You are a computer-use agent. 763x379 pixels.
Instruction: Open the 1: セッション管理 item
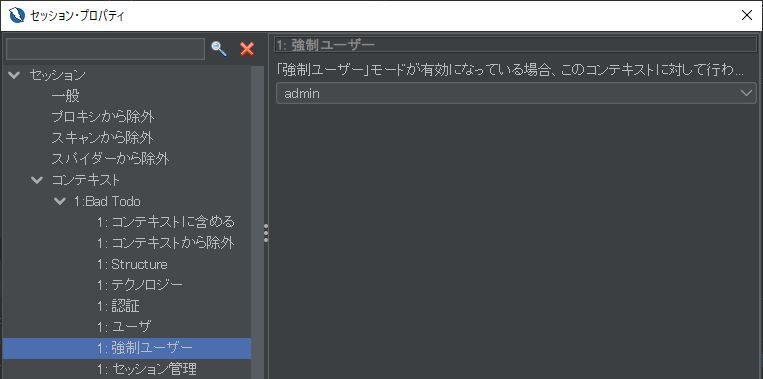146,369
